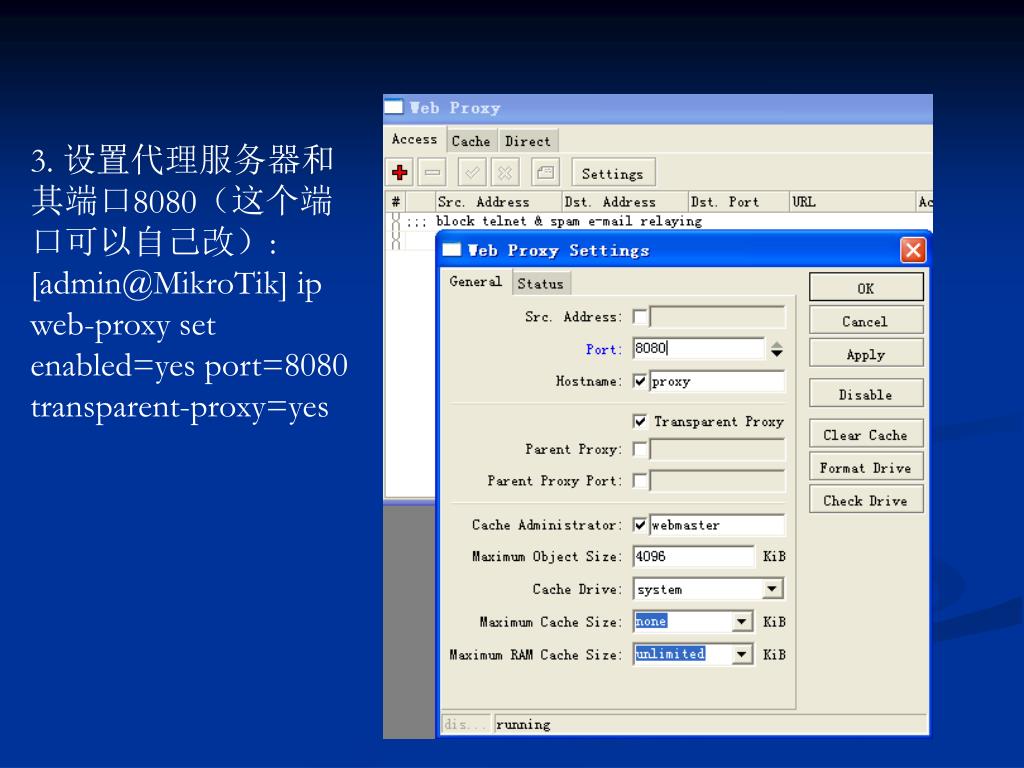
Task: Select the General tab
Action: coord(475,281)
